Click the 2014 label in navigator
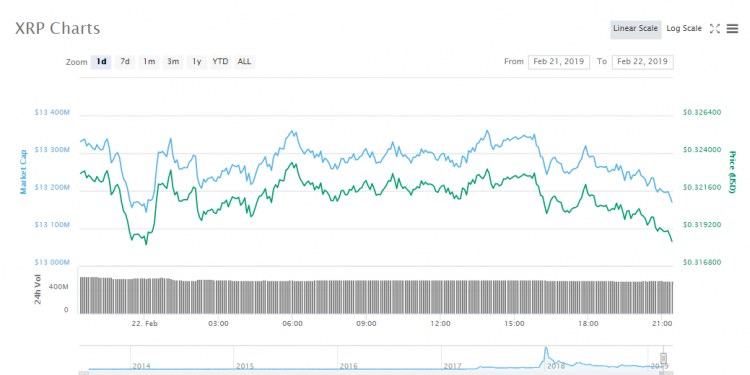750x375 pixels. tap(141, 366)
